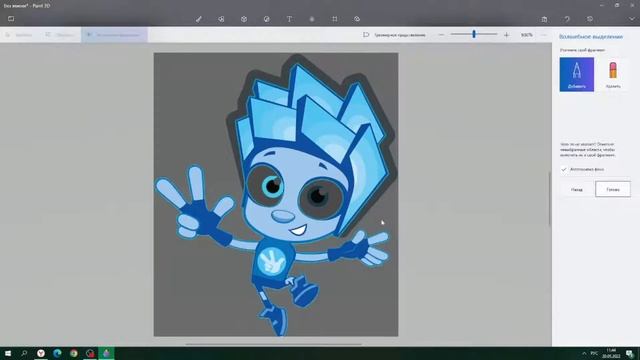The height and width of the screenshot is (360, 640).
Task: Click the Undo arrow icon
Action: [567, 19]
